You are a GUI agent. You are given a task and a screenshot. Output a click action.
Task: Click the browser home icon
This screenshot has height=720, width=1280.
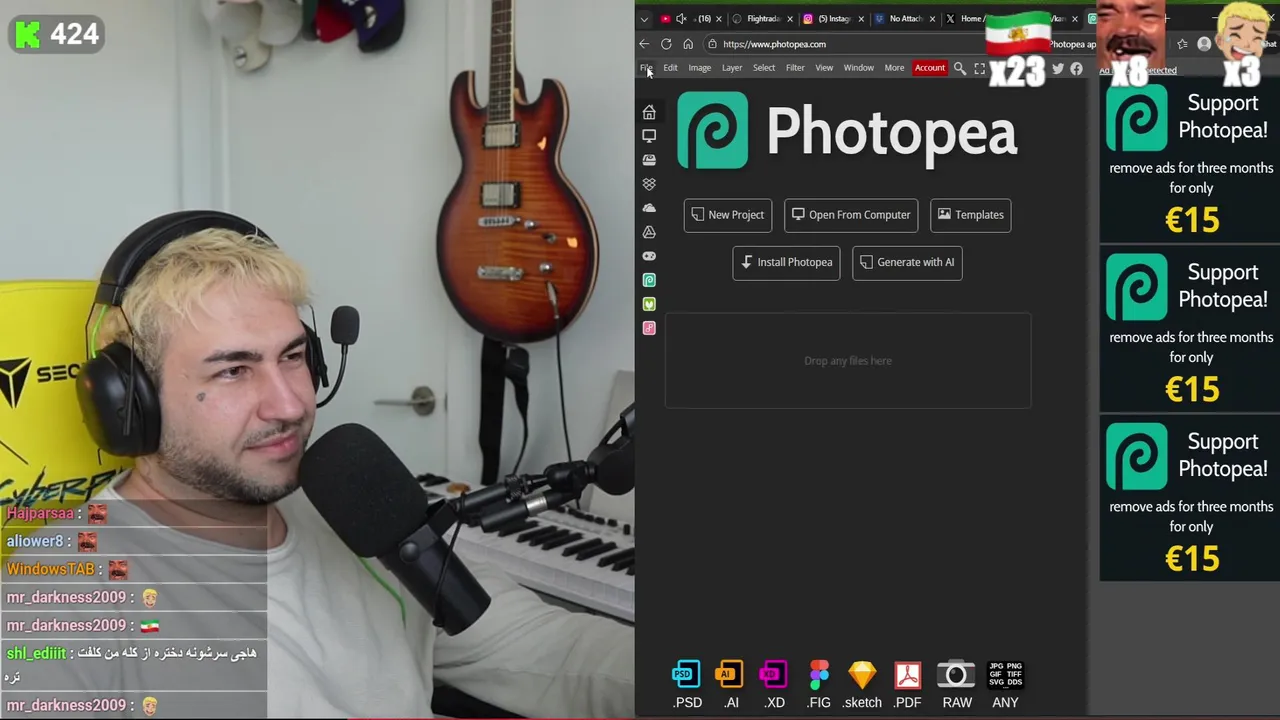click(688, 44)
